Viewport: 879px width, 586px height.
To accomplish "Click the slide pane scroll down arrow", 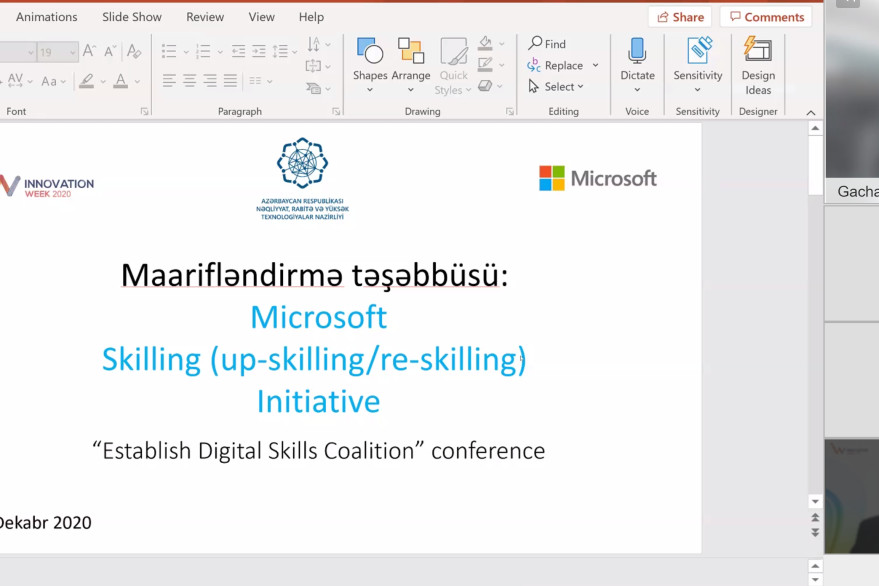I will 815,501.
